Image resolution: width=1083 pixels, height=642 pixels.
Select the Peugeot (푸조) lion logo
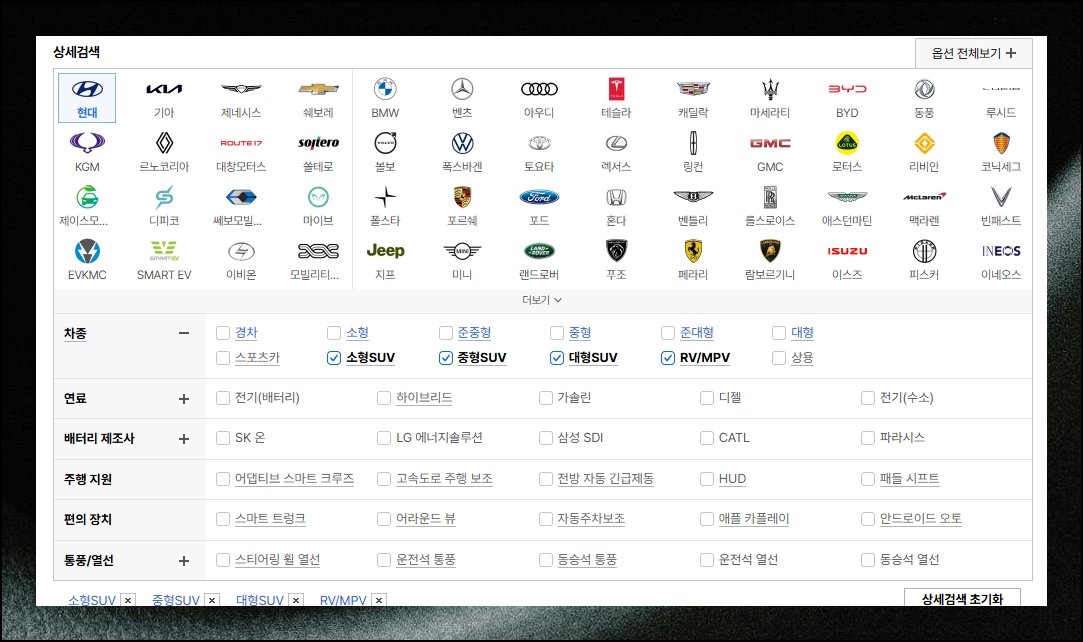(x=616, y=251)
